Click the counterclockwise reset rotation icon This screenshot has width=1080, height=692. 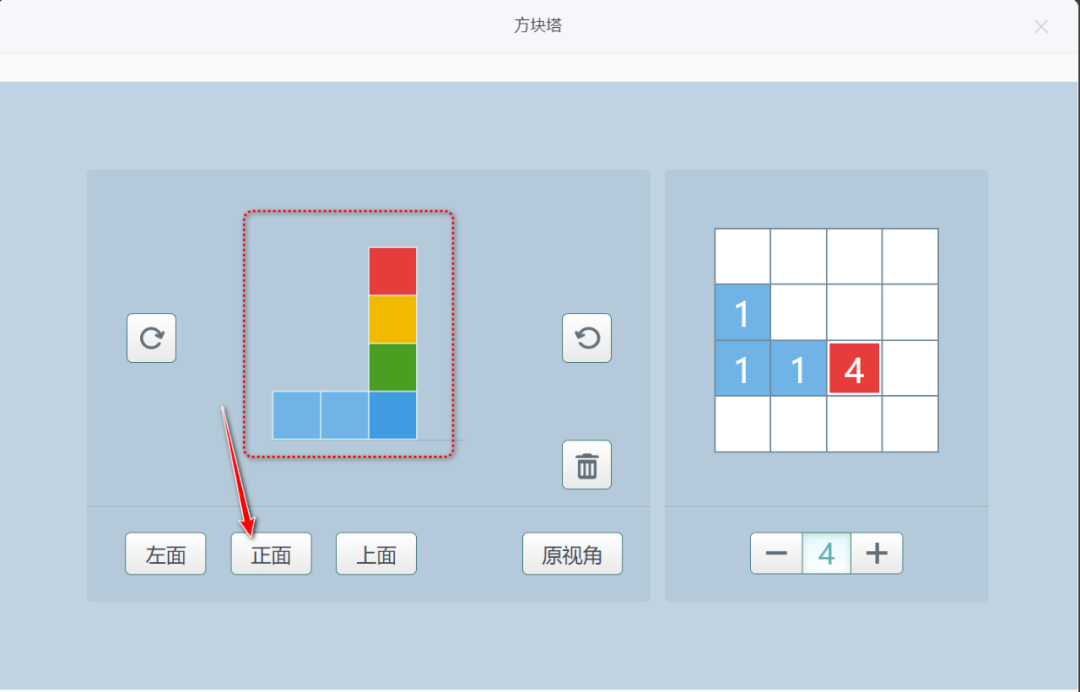click(x=587, y=337)
